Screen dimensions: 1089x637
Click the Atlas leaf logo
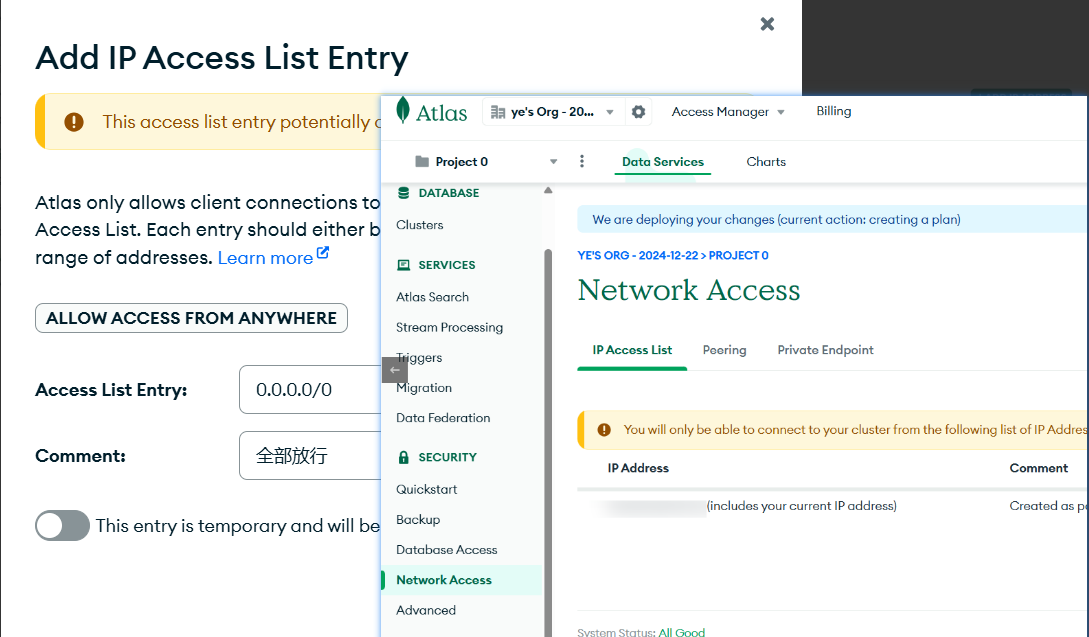point(403,111)
